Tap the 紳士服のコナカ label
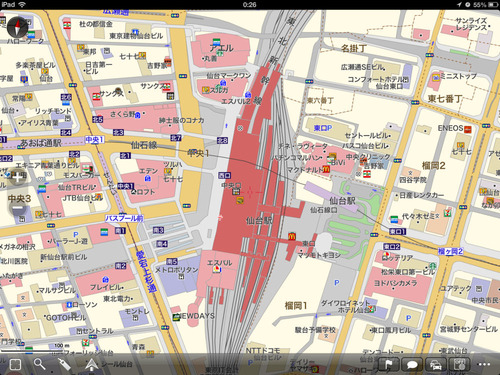The width and height of the screenshot is (500, 375). 181,120
